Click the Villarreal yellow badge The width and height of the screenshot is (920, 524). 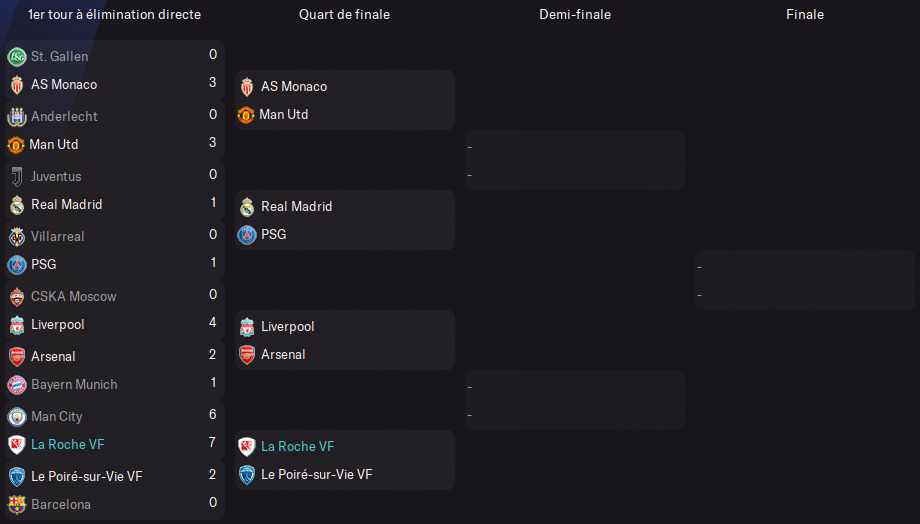tap(16, 237)
